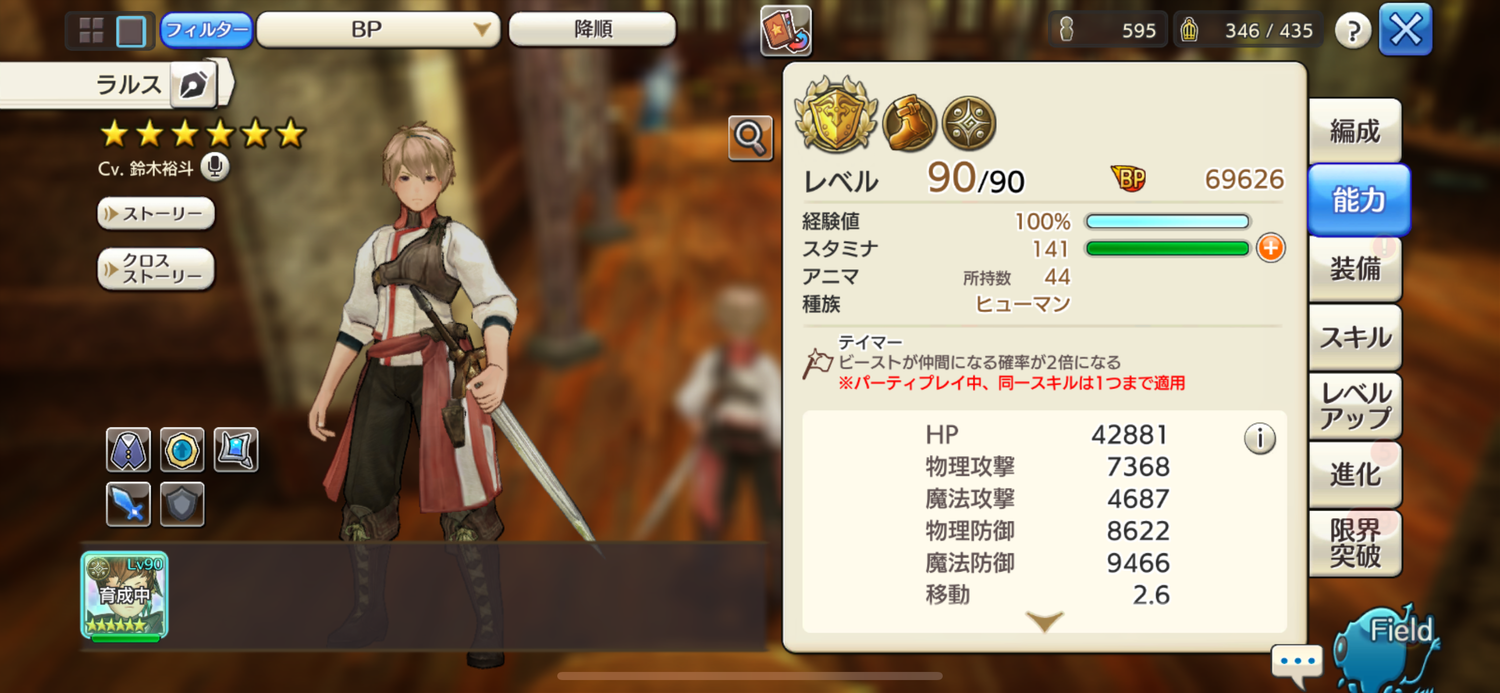Screen dimensions: 1500x693
Task: Play the voice actor microphone sample
Action: pyautogui.click(x=215, y=167)
